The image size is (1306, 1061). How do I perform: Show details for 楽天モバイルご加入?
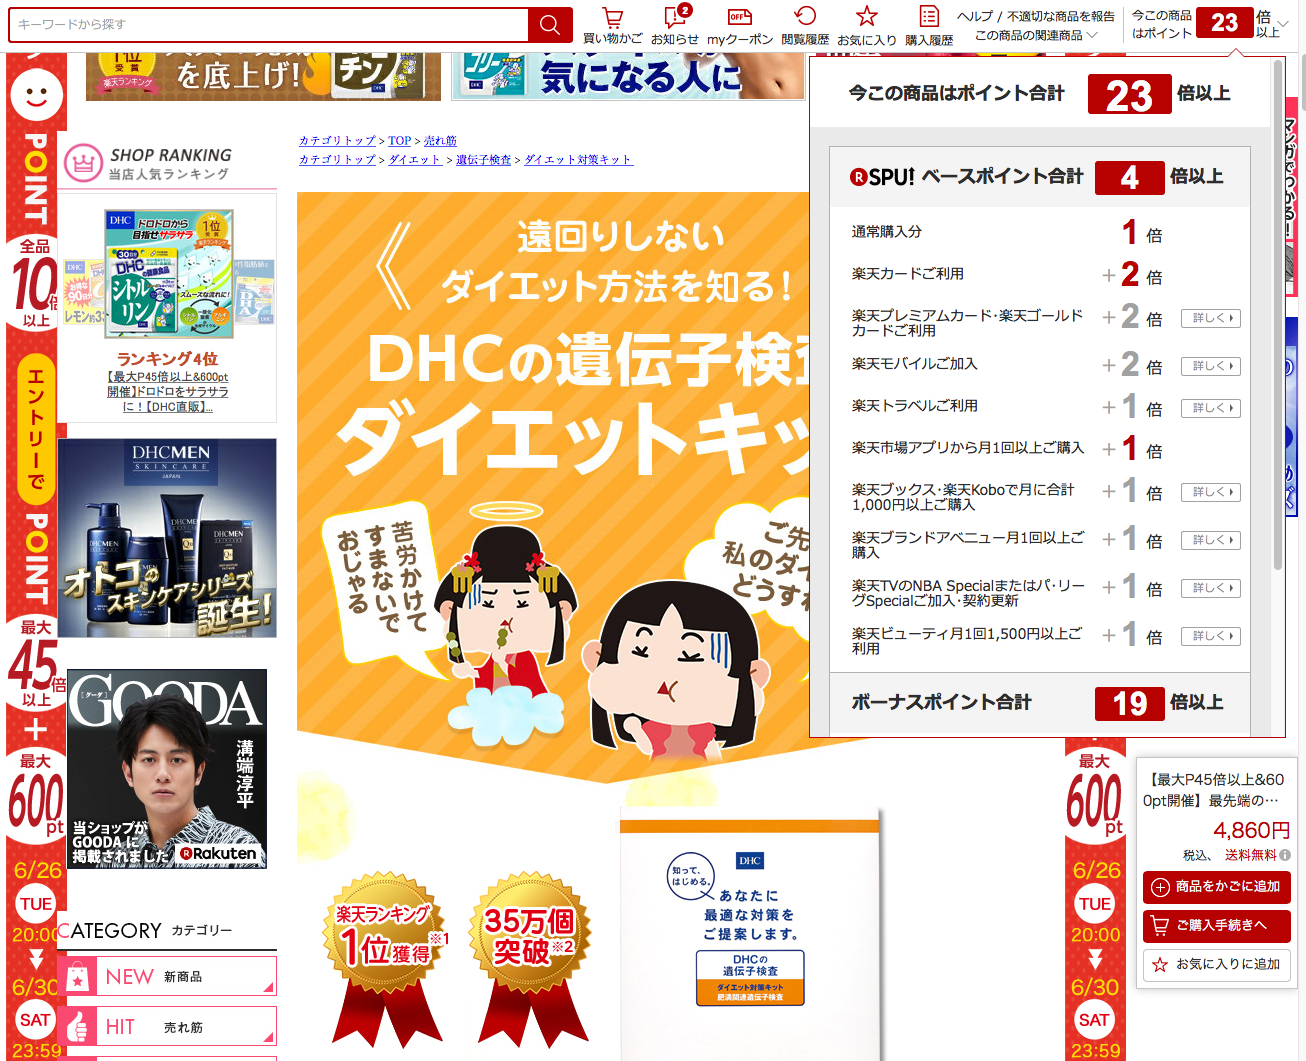click(x=1210, y=366)
